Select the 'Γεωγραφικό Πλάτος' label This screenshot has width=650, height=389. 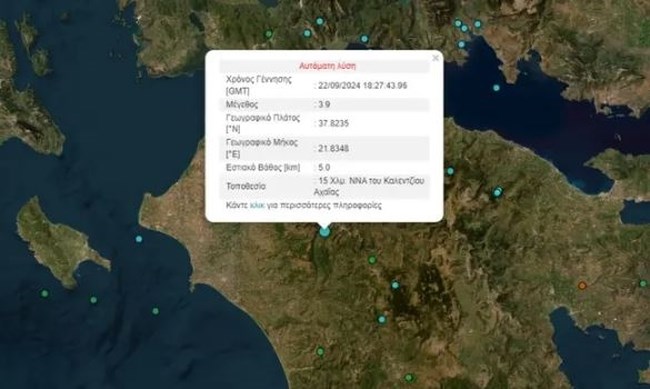tap(263, 118)
